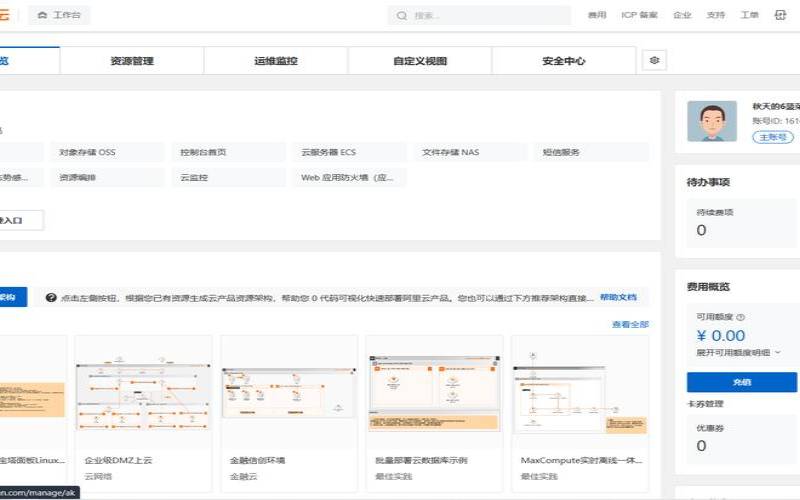The image size is (800, 500).
Task: Open the 费用 menu in top bar
Action: [x=597, y=15]
